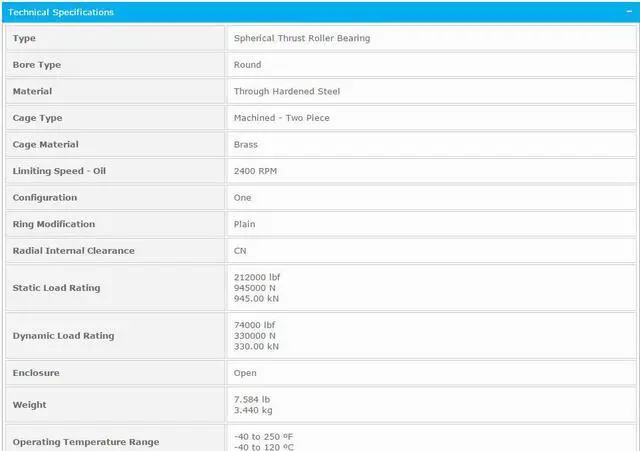Click the Radial Internal Clearance label
640x451 pixels.
pyautogui.click(x=73, y=250)
